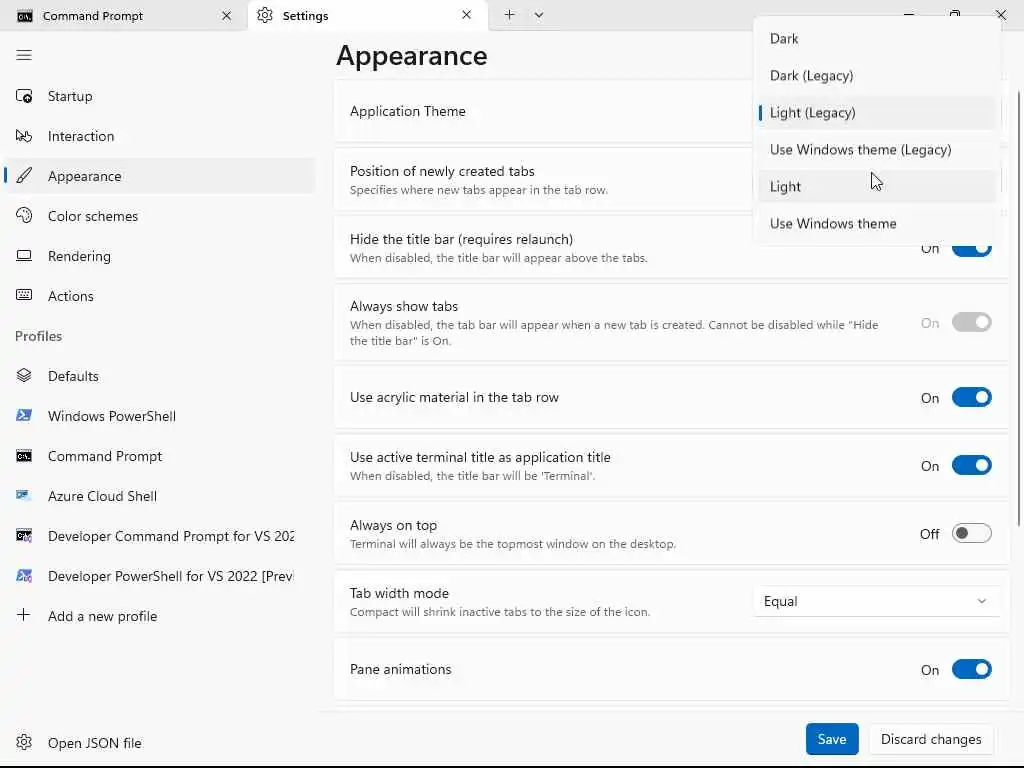
Task: Open Color schemes settings page
Action: 159,216
